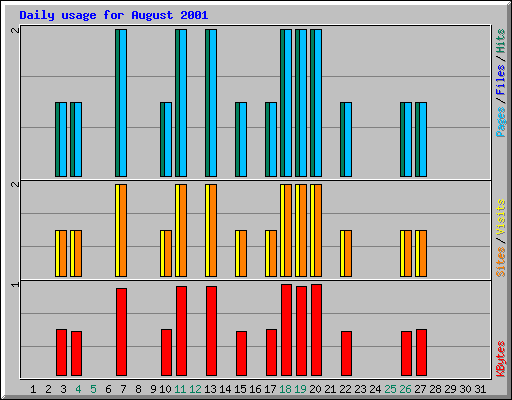Viewport: 512px width, 400px height.
Task: Click the yellow Visits bar for day 4
Action: [72, 253]
